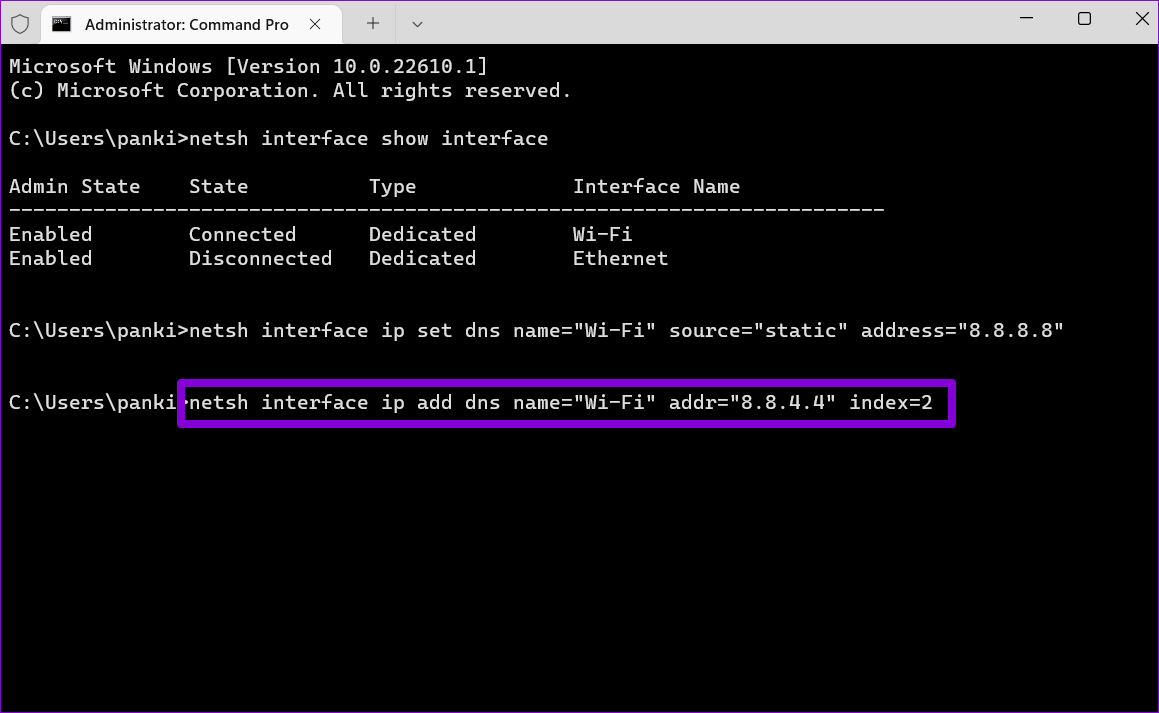Close the terminal window
The width and height of the screenshot is (1159, 713).
tap(1143, 19)
